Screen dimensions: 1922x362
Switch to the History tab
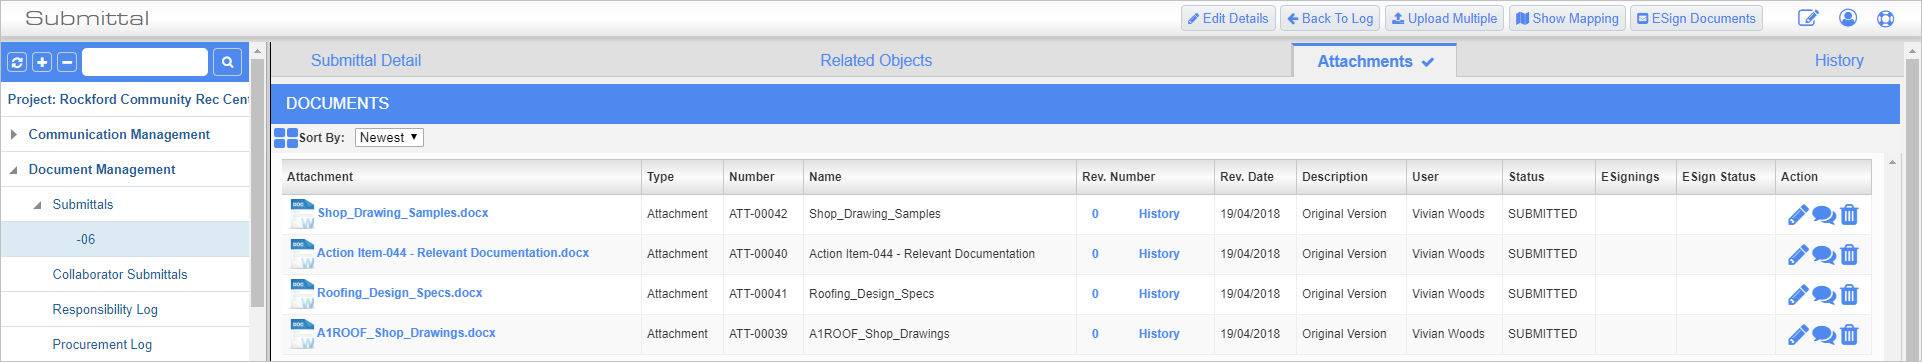tap(1839, 61)
